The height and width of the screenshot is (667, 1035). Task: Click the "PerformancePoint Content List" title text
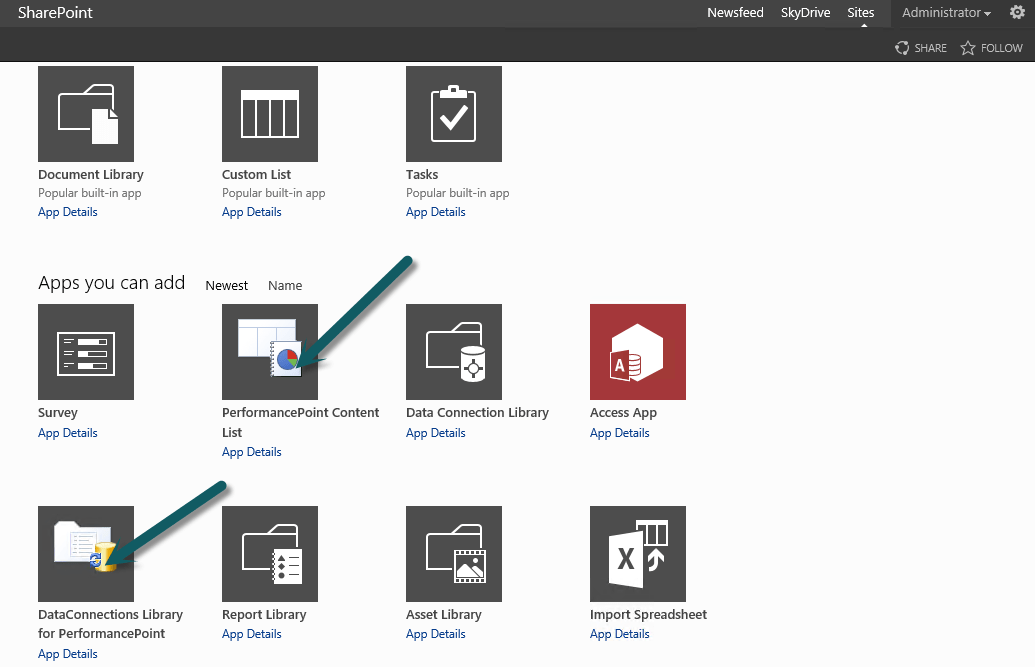click(x=300, y=422)
